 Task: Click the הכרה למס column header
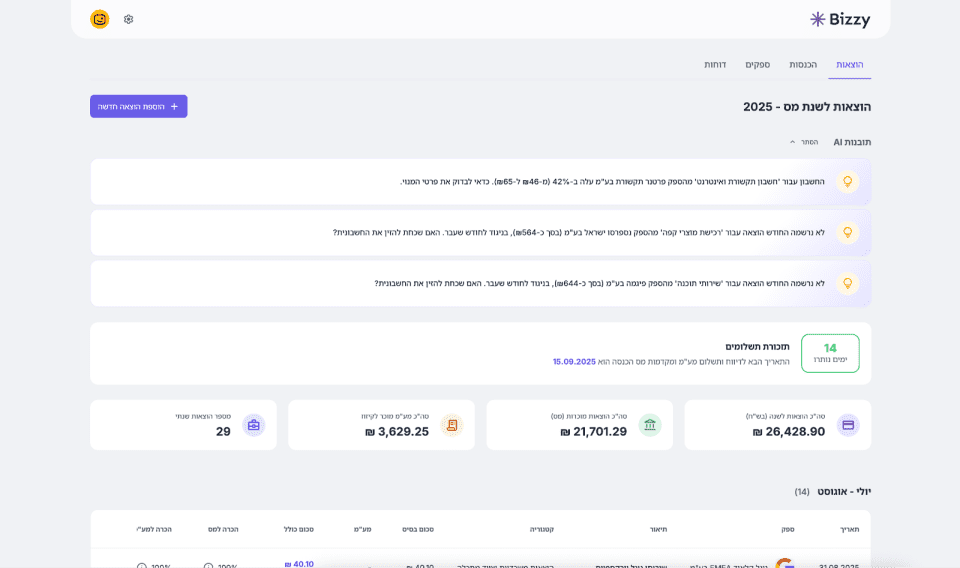[x=223, y=529]
